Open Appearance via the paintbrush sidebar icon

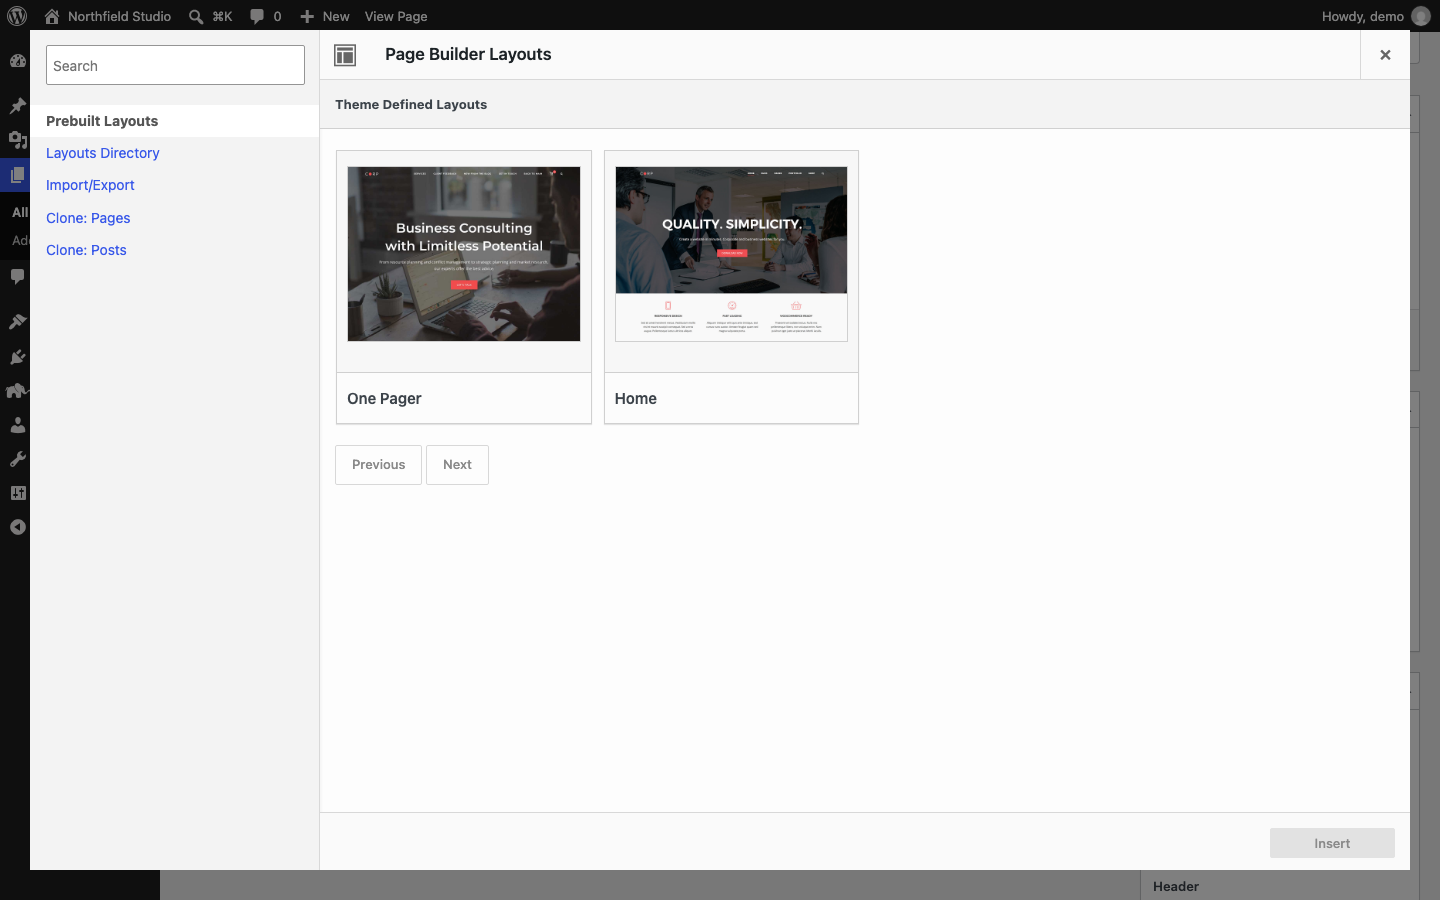coord(17,321)
